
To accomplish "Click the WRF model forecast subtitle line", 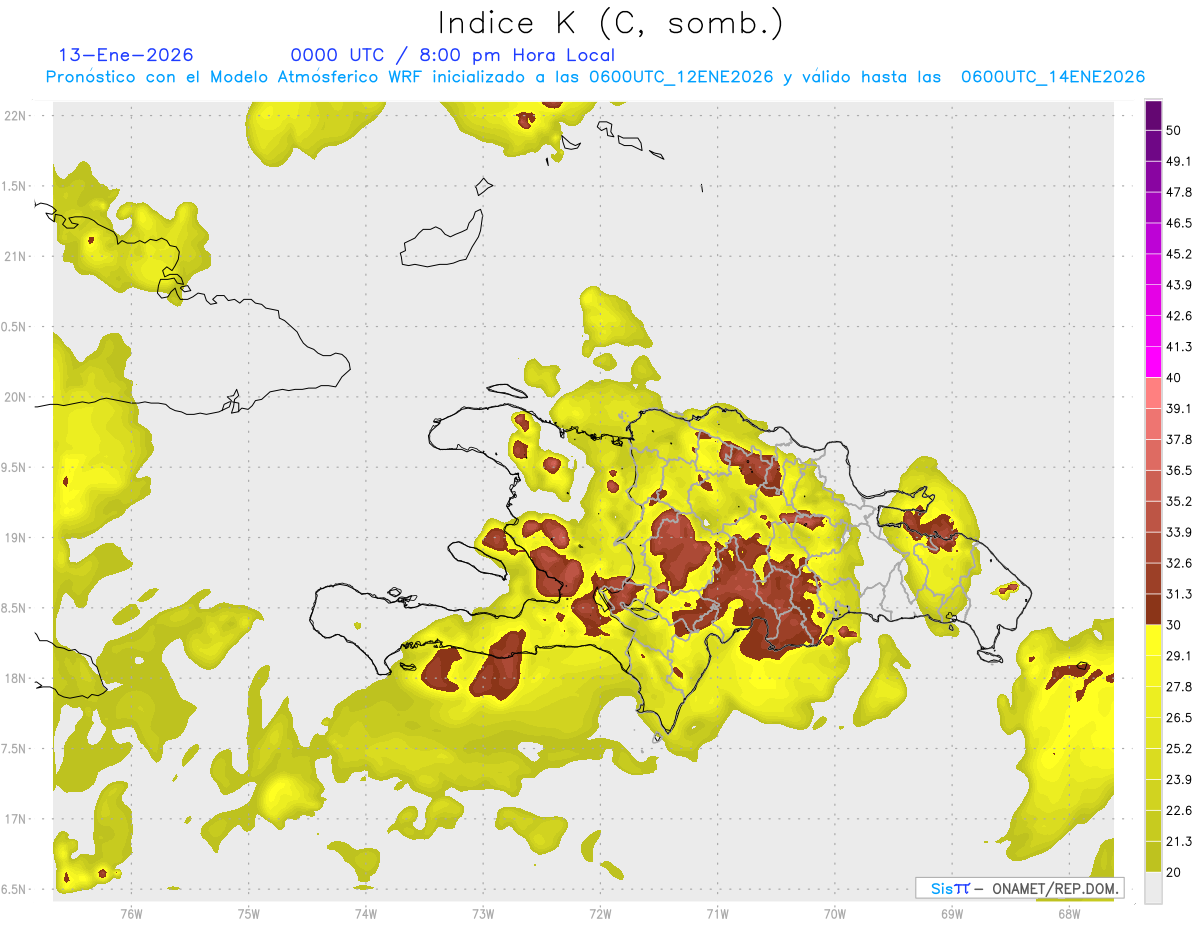I will click(595, 77).
